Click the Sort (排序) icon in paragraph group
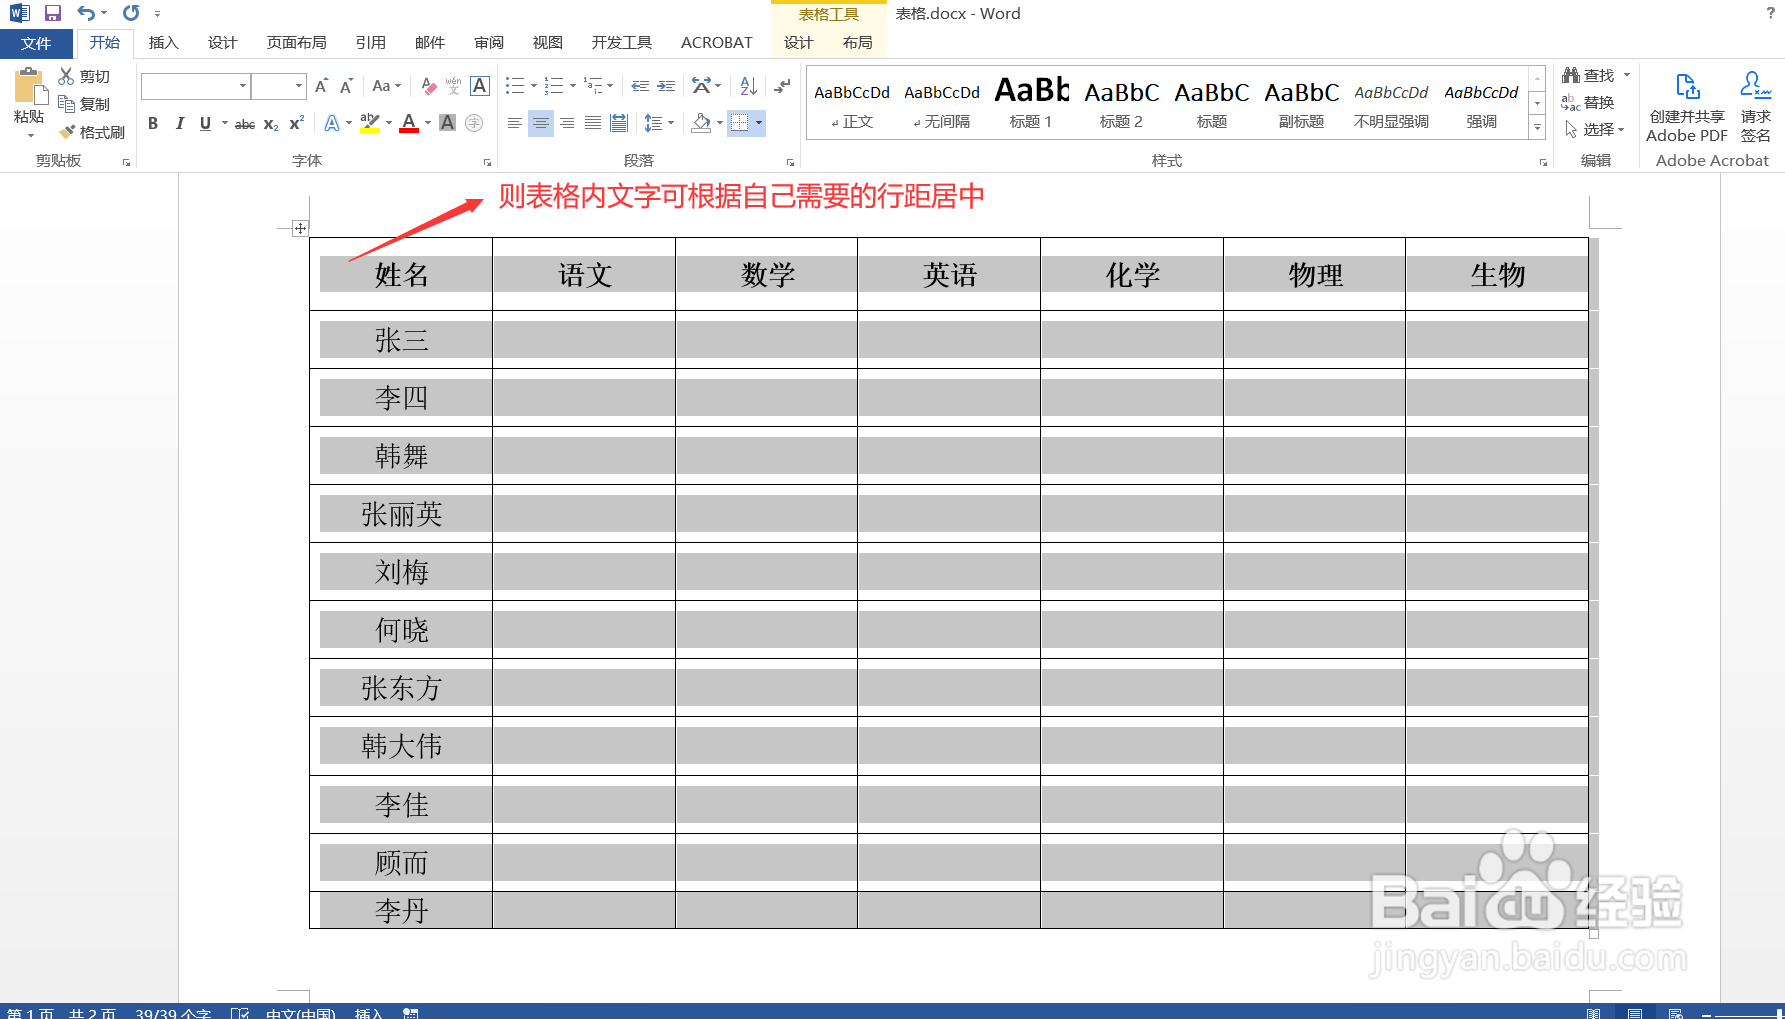The width and height of the screenshot is (1785, 1019). (x=746, y=85)
